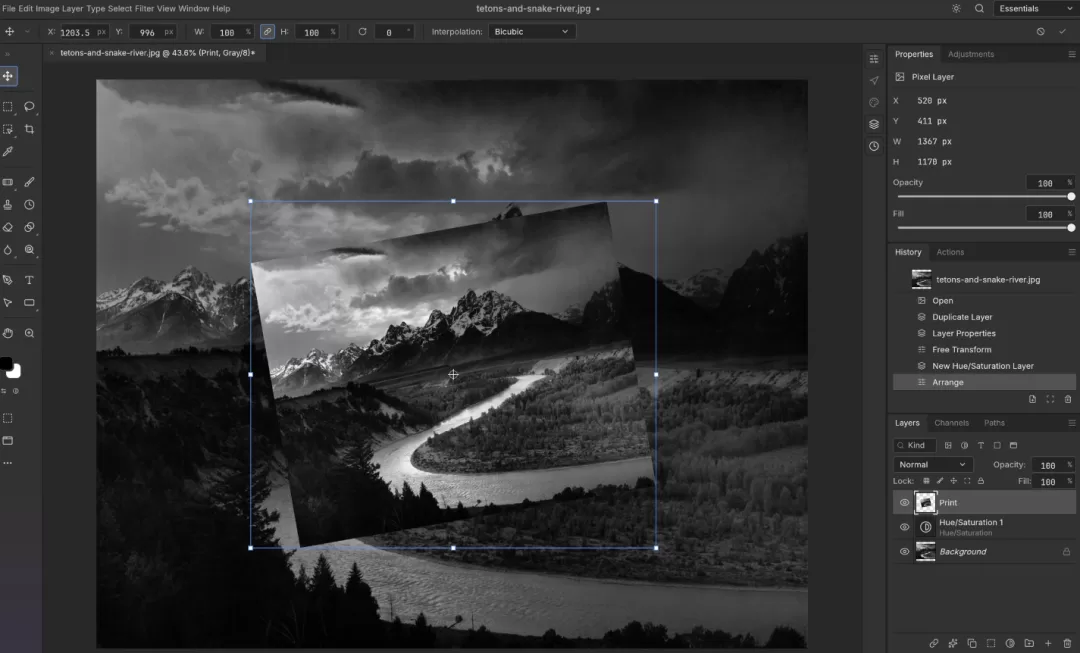Open the Essentials workspace dropdown

tap(1035, 9)
